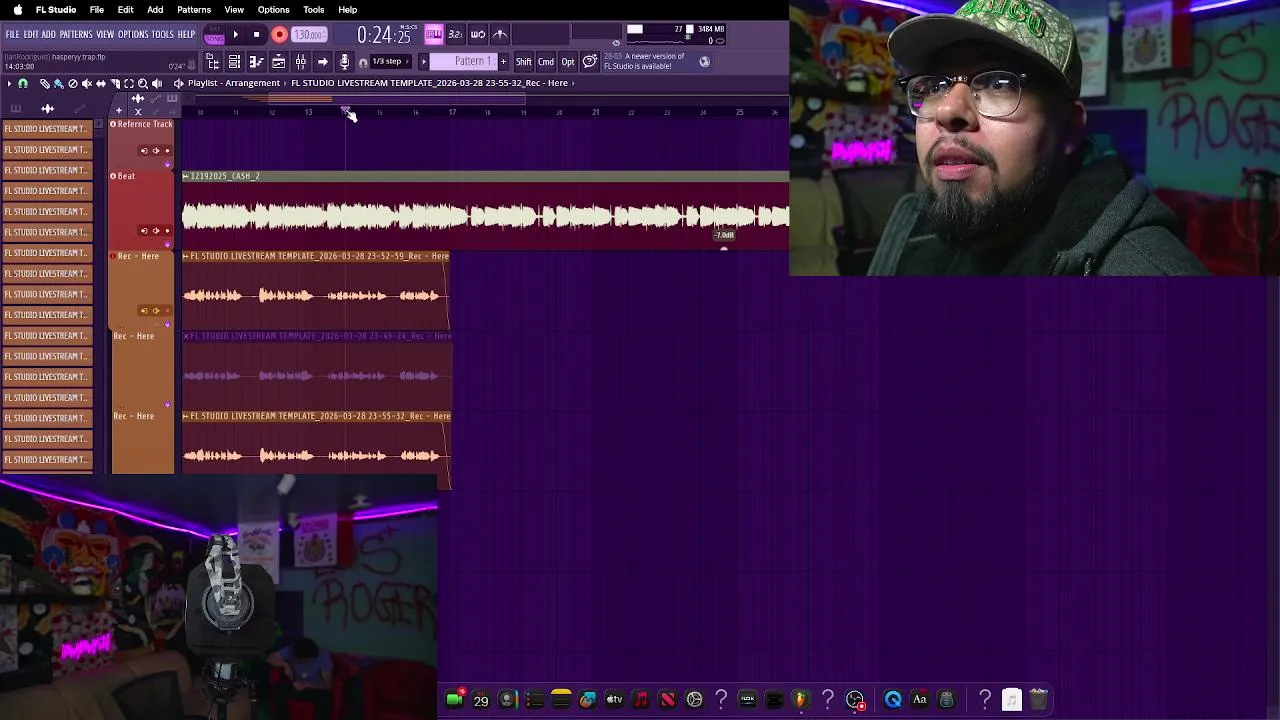This screenshot has width=1280, height=720.
Task: Open FL Studio in the Dock
Action: point(800,700)
